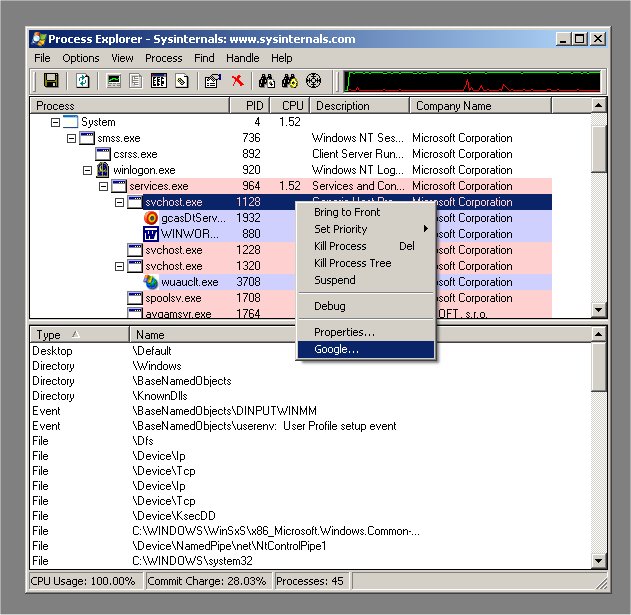Viewport: 631px width, 615px height.
Task: Click the services.exe window icon
Action: 119,186
